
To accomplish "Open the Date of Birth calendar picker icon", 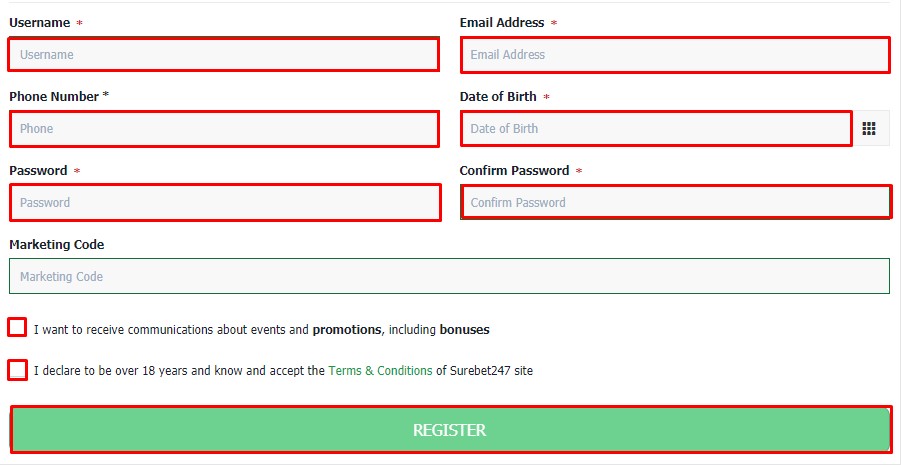I will (x=869, y=129).
